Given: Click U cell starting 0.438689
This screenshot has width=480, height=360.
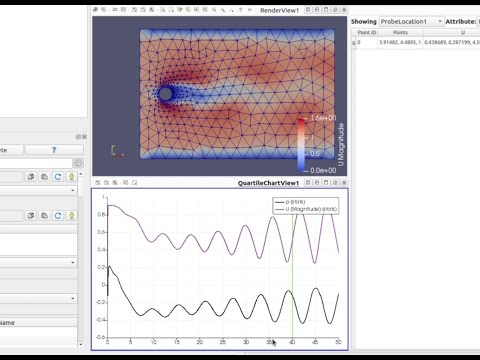Looking at the screenshot, I should [x=452, y=43].
